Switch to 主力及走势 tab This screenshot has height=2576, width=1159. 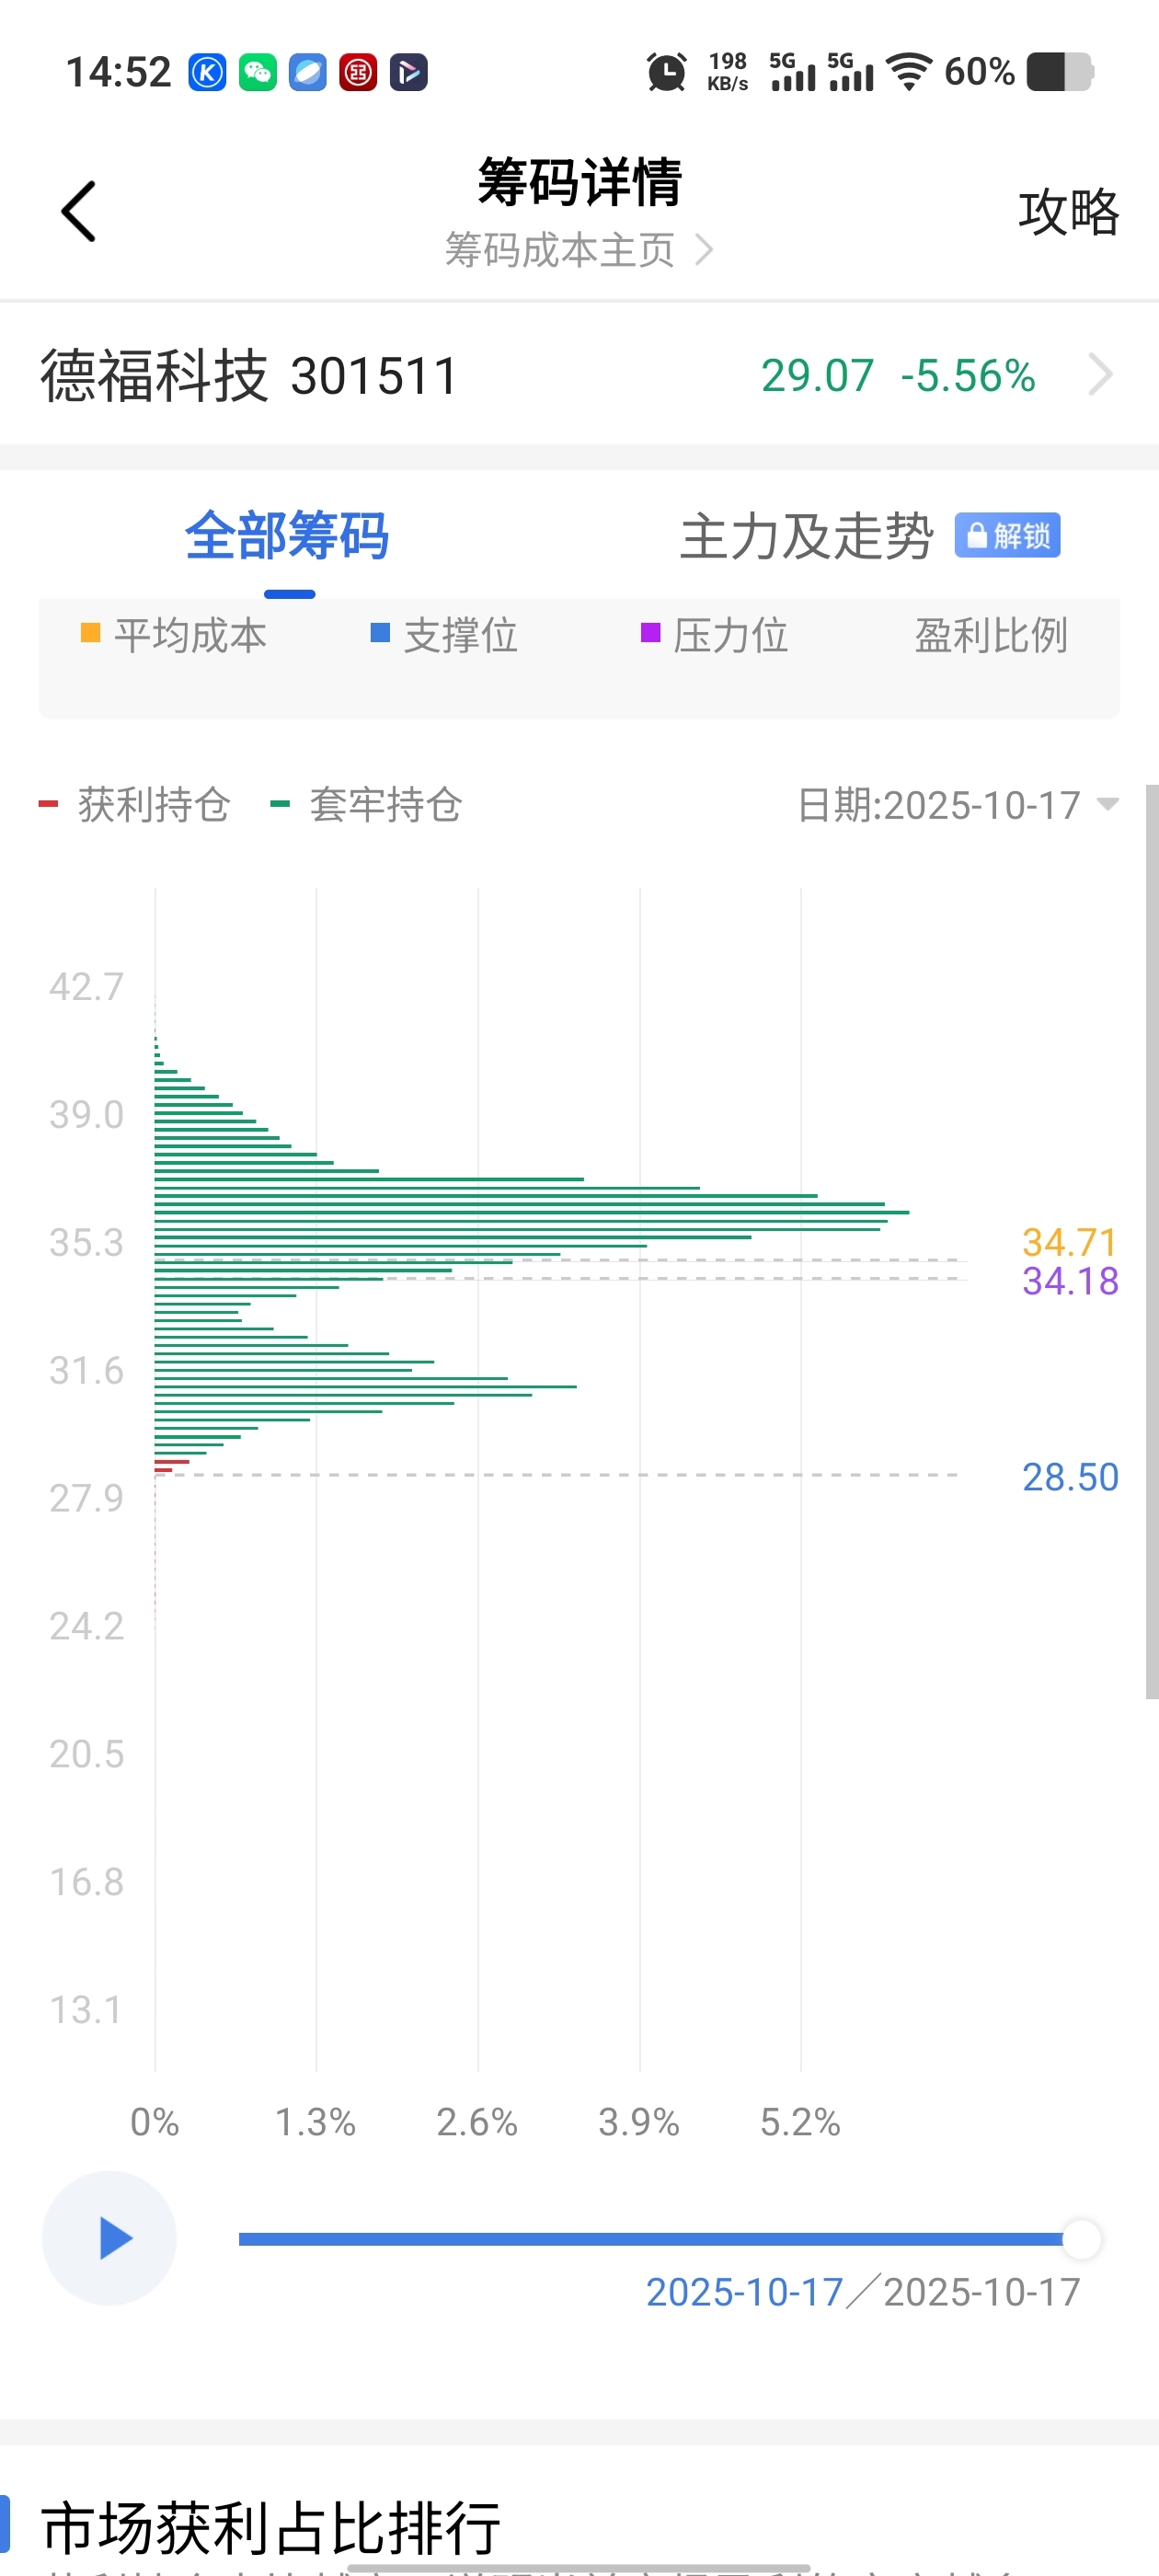[x=806, y=536]
